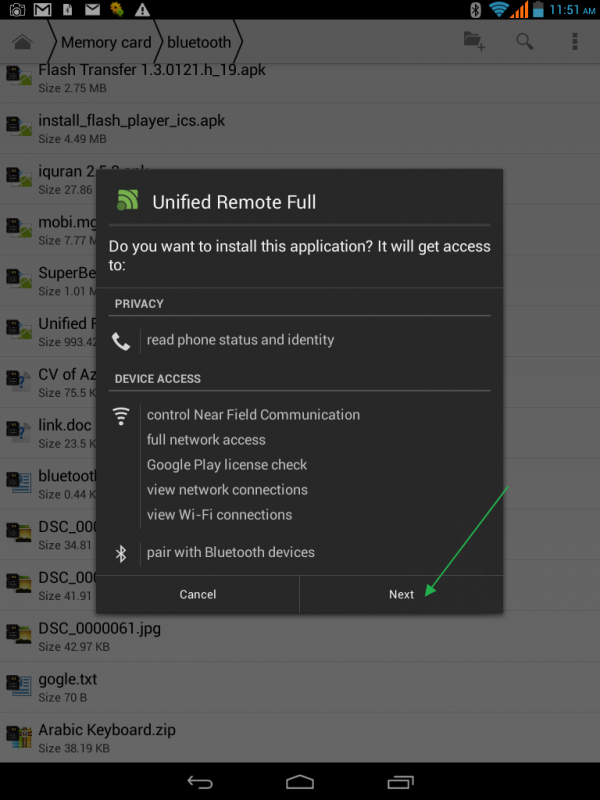Cancel the application install
Viewport: 600px width, 800px height.
tap(198, 594)
